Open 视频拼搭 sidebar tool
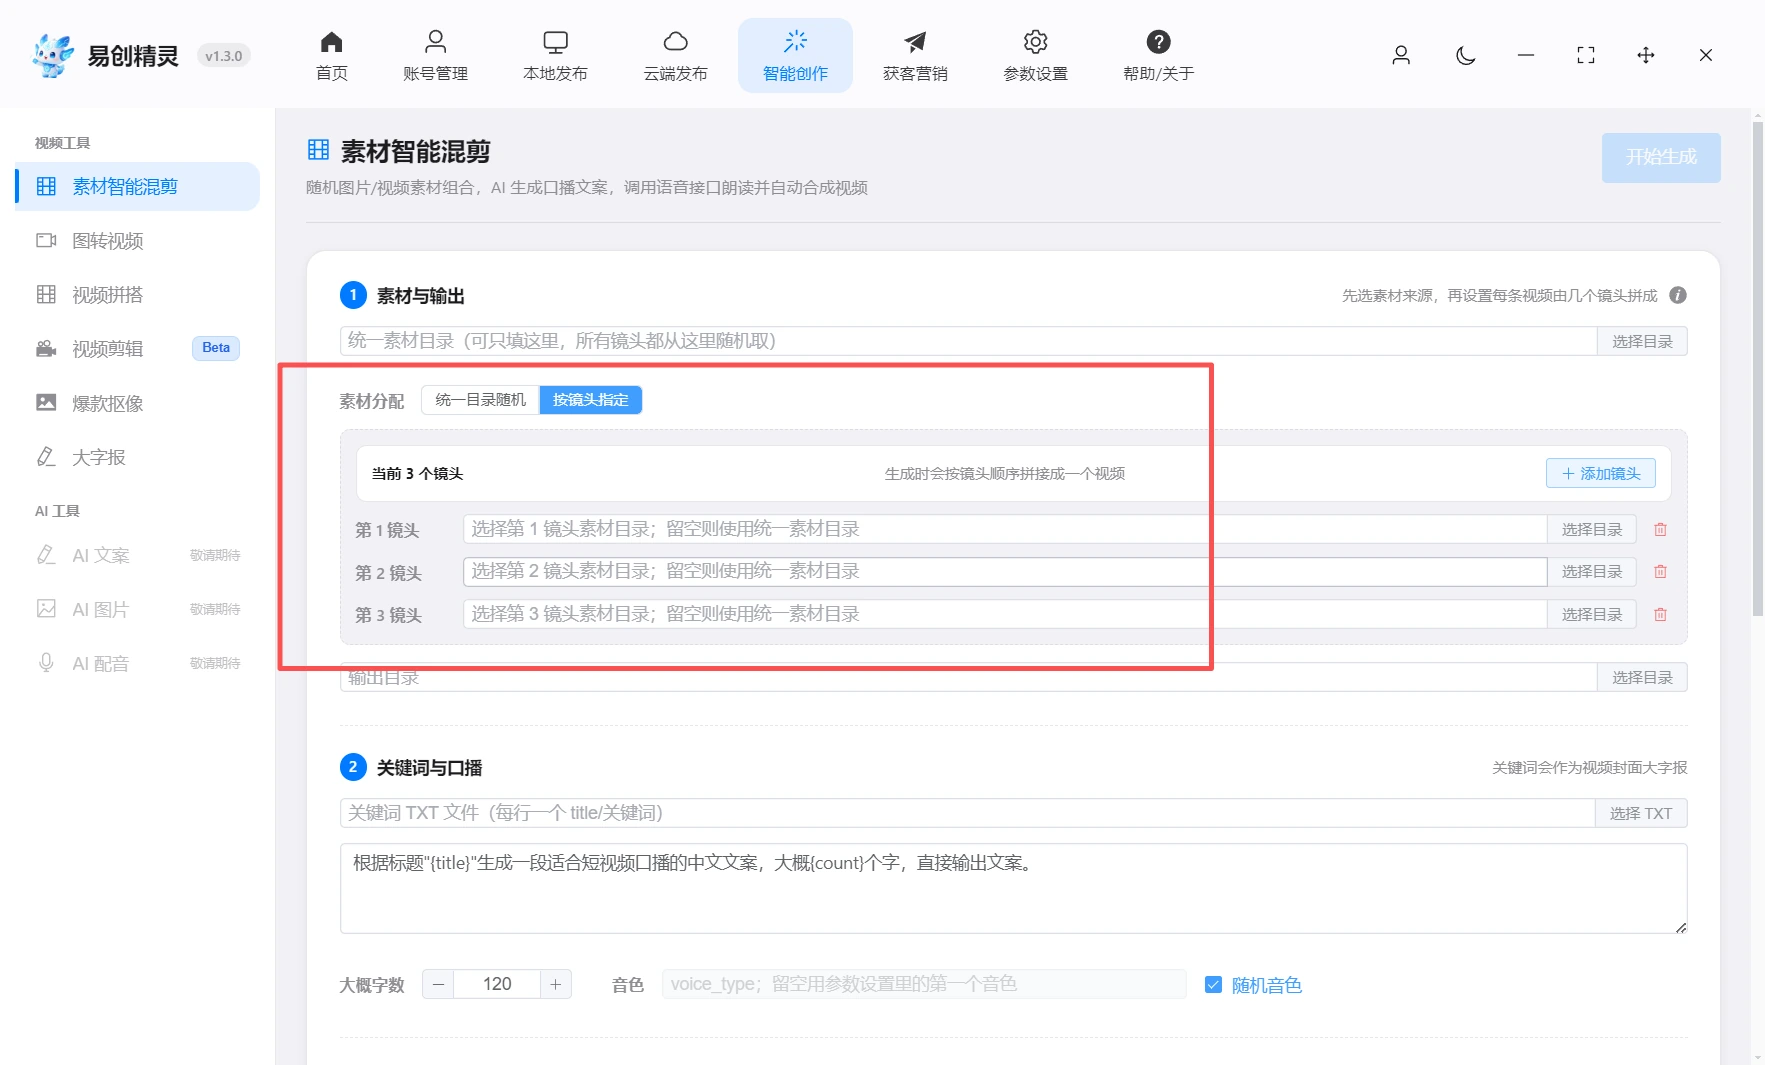The image size is (1765, 1065). coord(138,295)
